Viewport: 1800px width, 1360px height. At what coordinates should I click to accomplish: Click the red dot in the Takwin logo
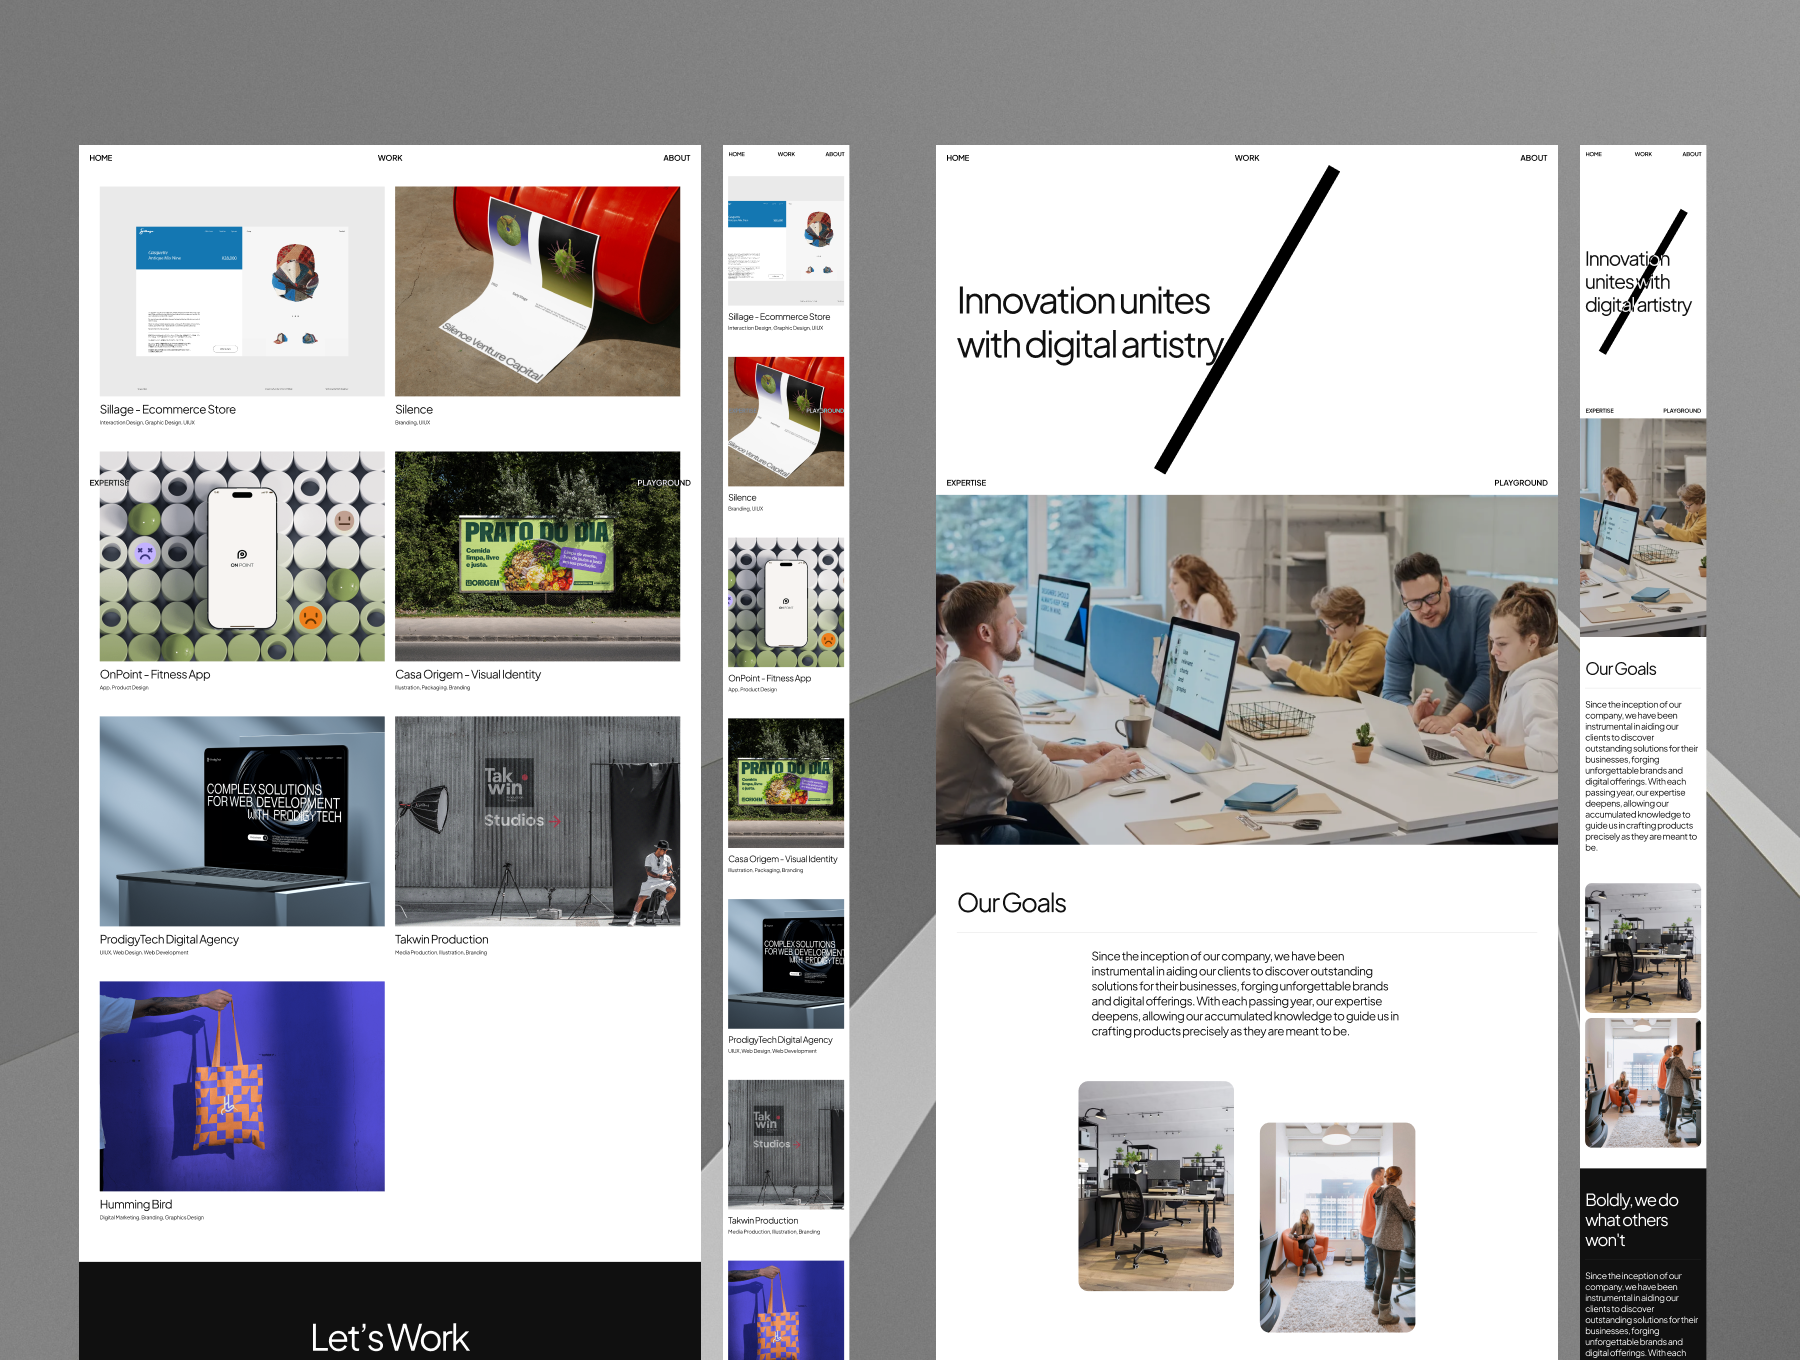[x=524, y=775]
